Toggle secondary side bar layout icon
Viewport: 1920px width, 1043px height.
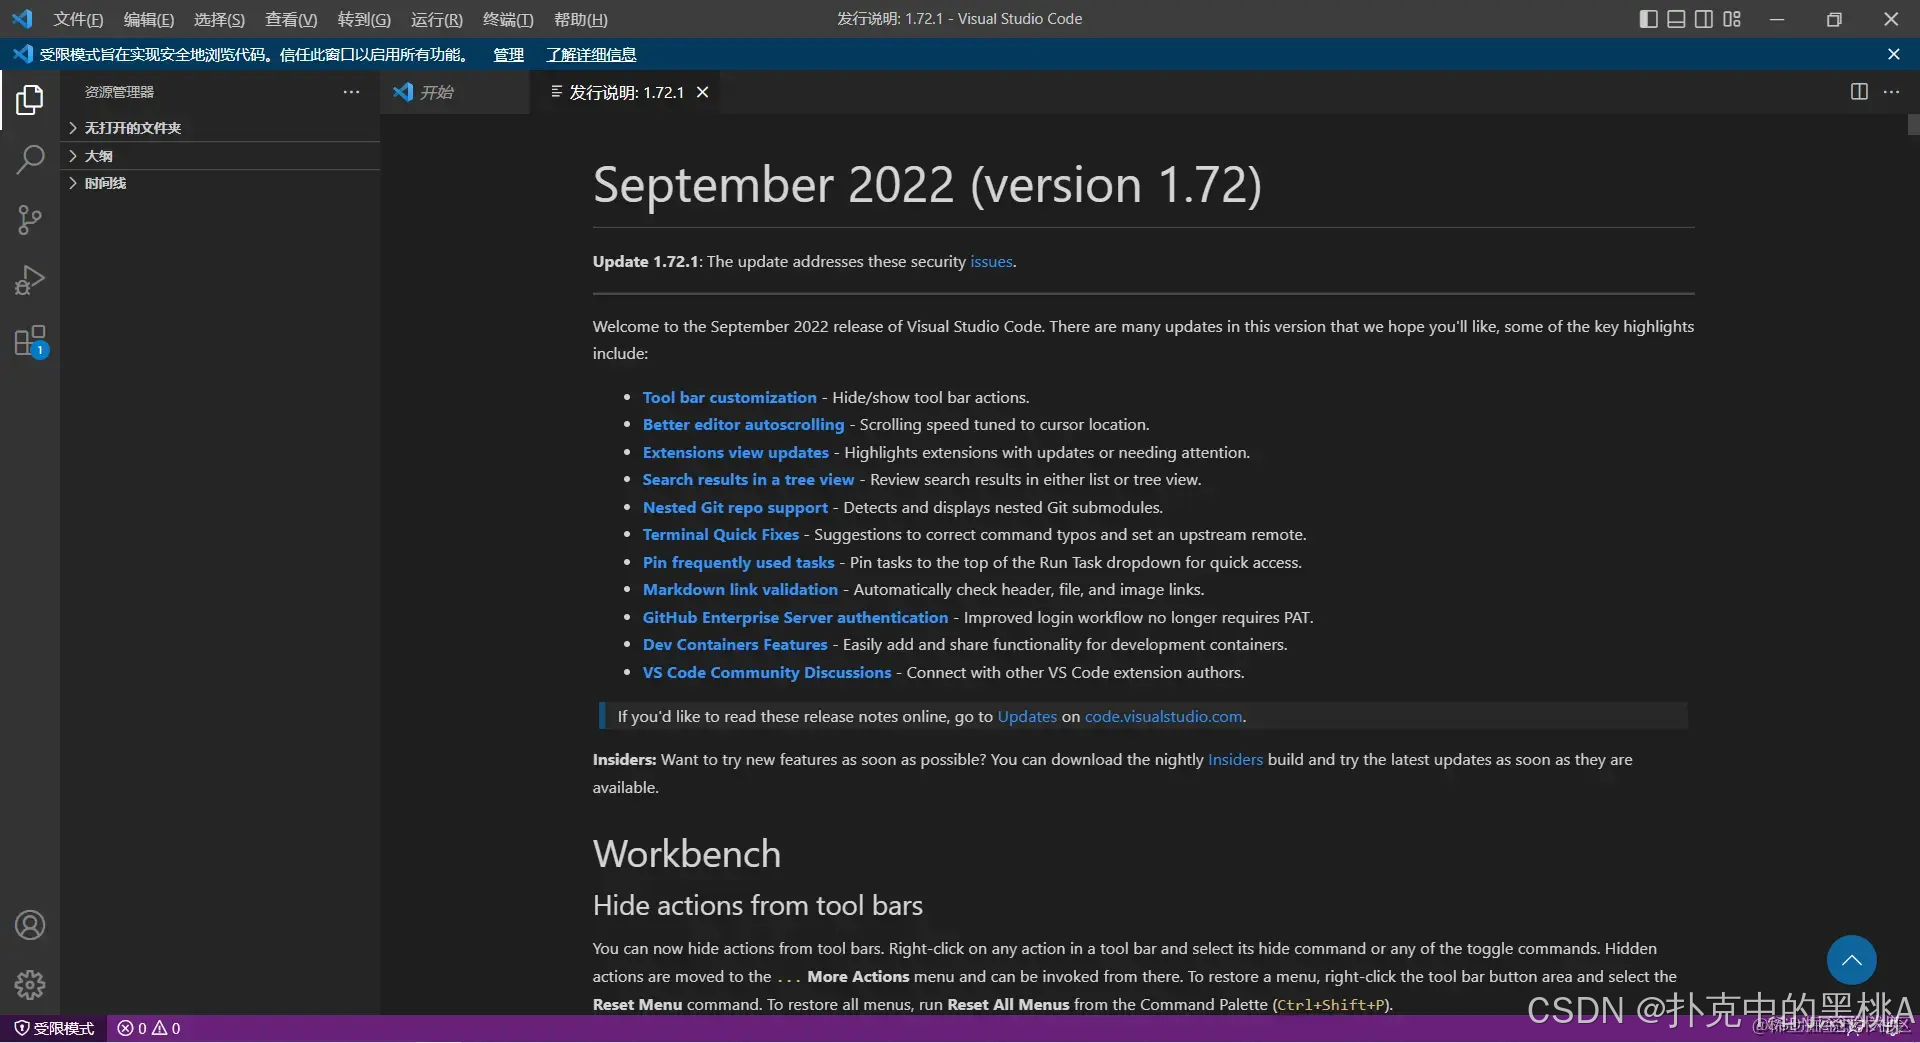1704,19
